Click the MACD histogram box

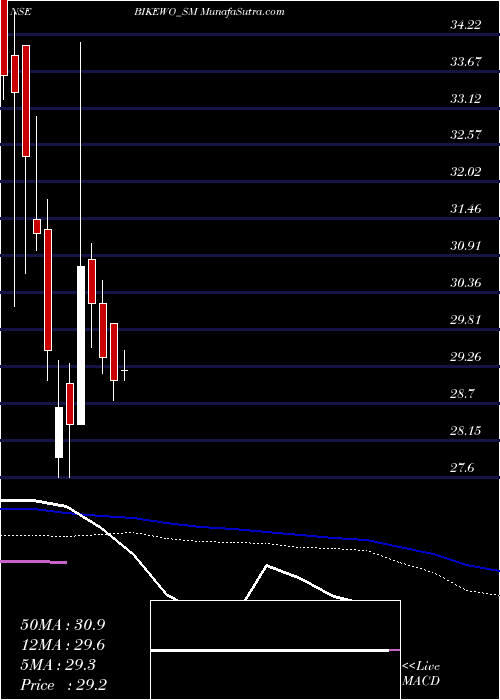click(x=275, y=650)
